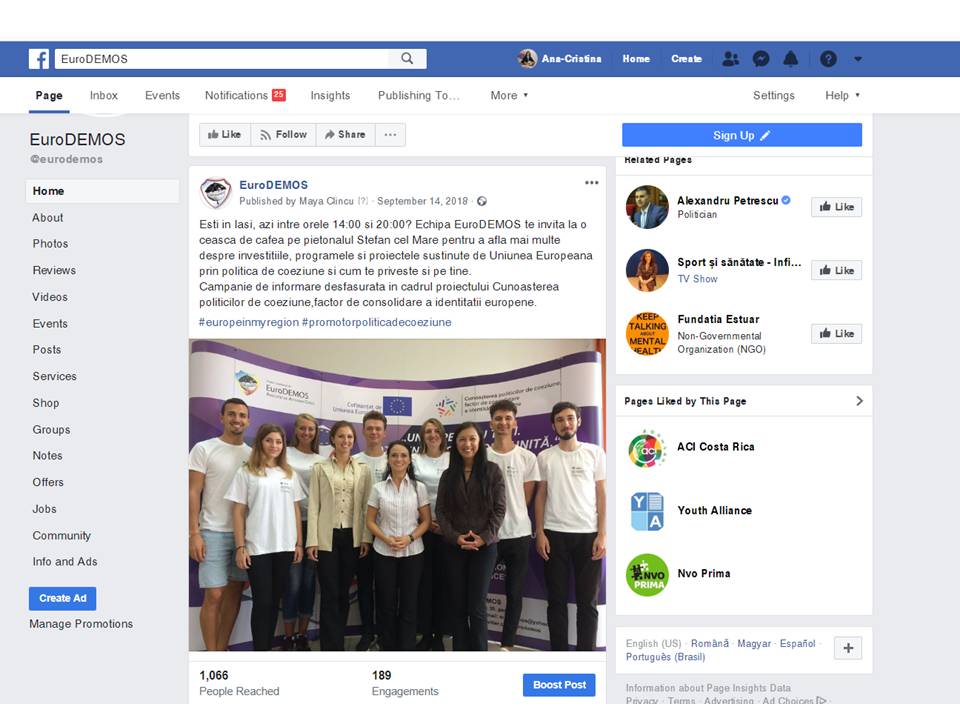Open the Messenger icon
The height and width of the screenshot is (720, 960).
(761, 59)
